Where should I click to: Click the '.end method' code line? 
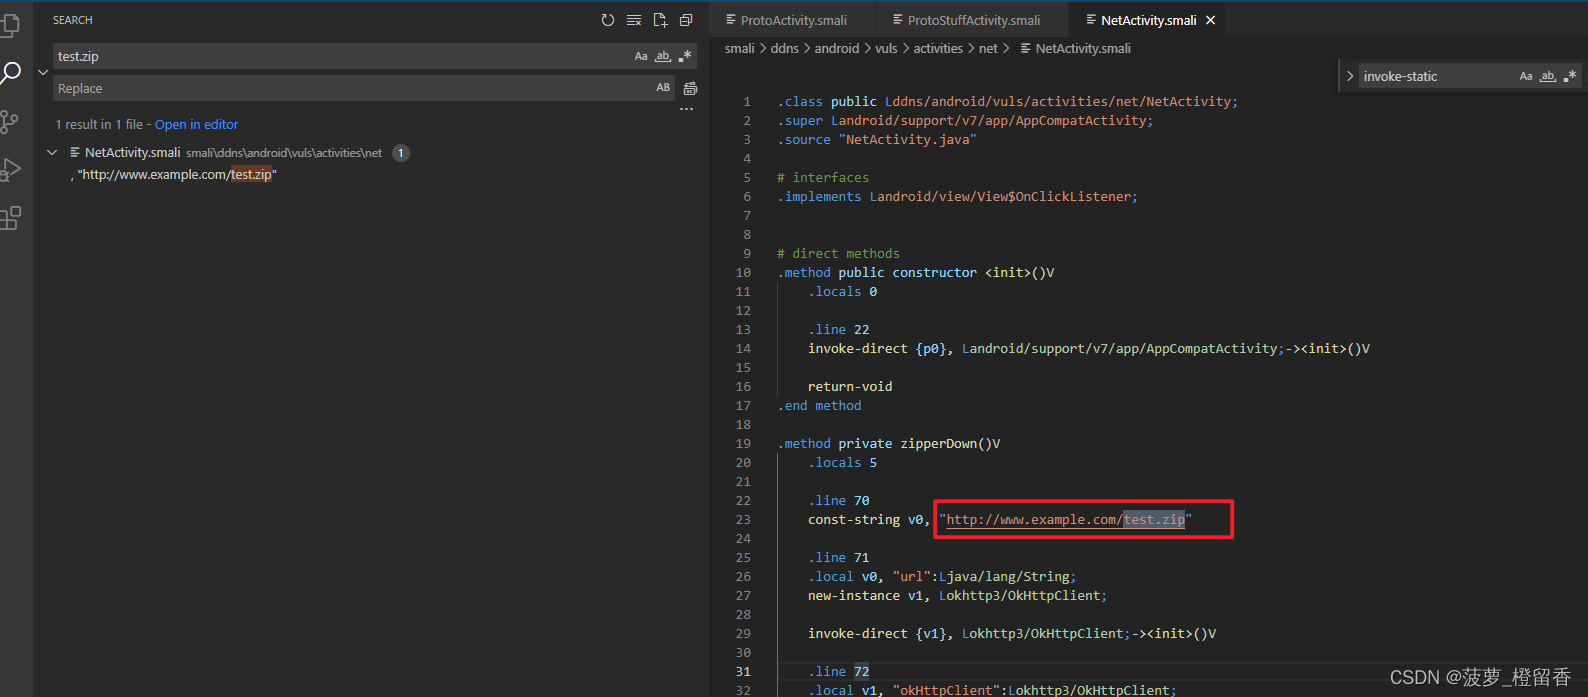tap(819, 406)
